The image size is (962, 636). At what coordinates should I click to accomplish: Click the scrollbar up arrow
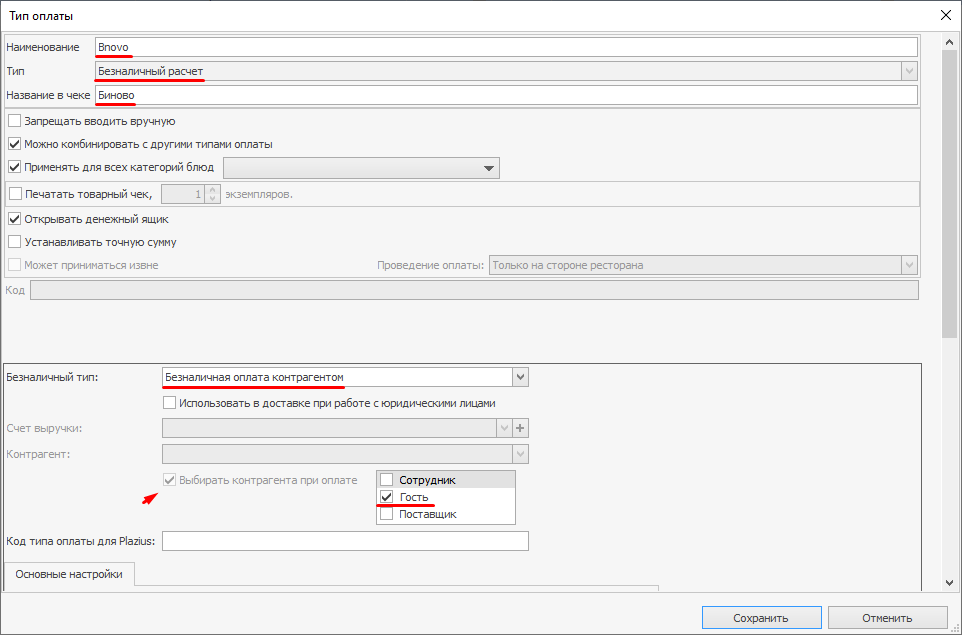point(949,42)
